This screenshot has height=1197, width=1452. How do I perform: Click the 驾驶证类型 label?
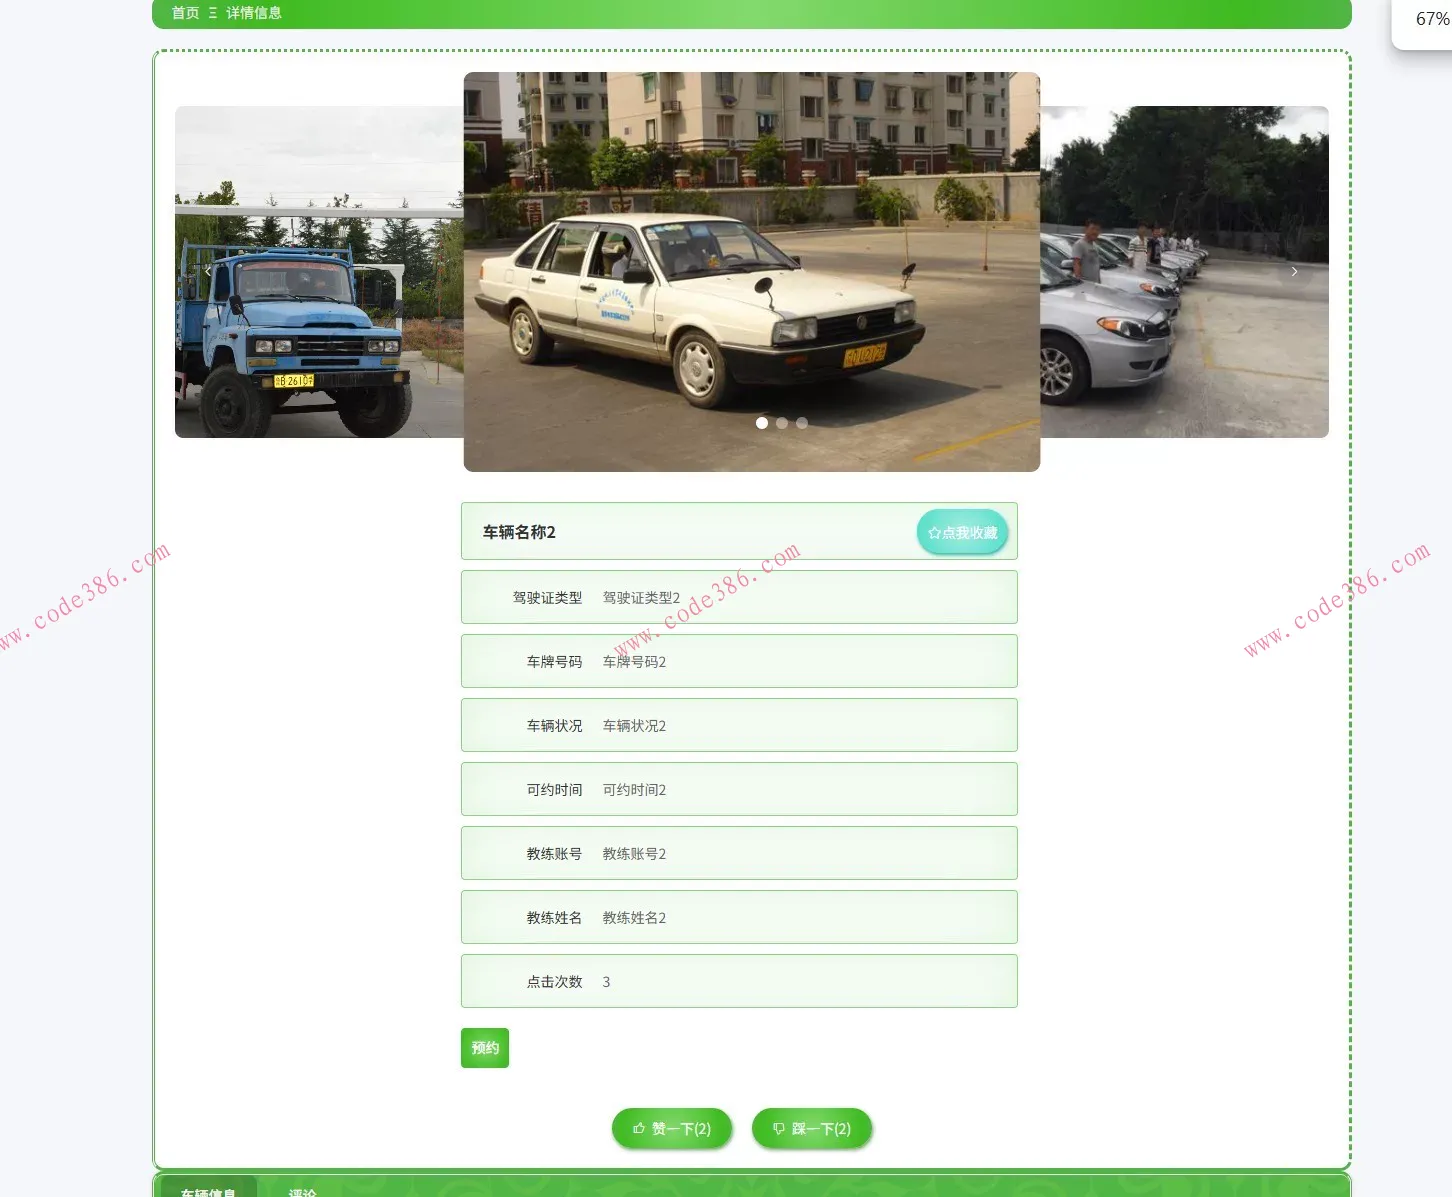pyautogui.click(x=547, y=598)
